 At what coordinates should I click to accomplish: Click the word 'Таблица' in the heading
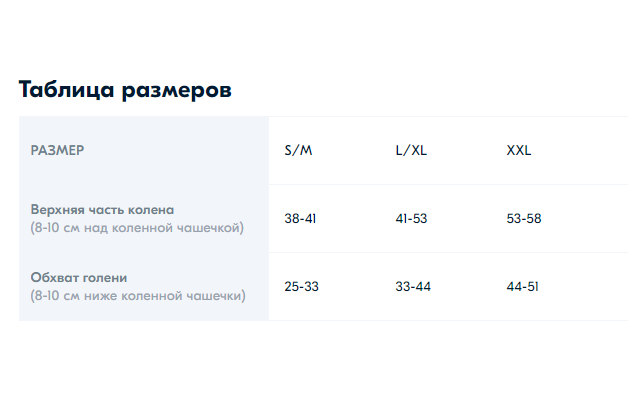click(67, 90)
